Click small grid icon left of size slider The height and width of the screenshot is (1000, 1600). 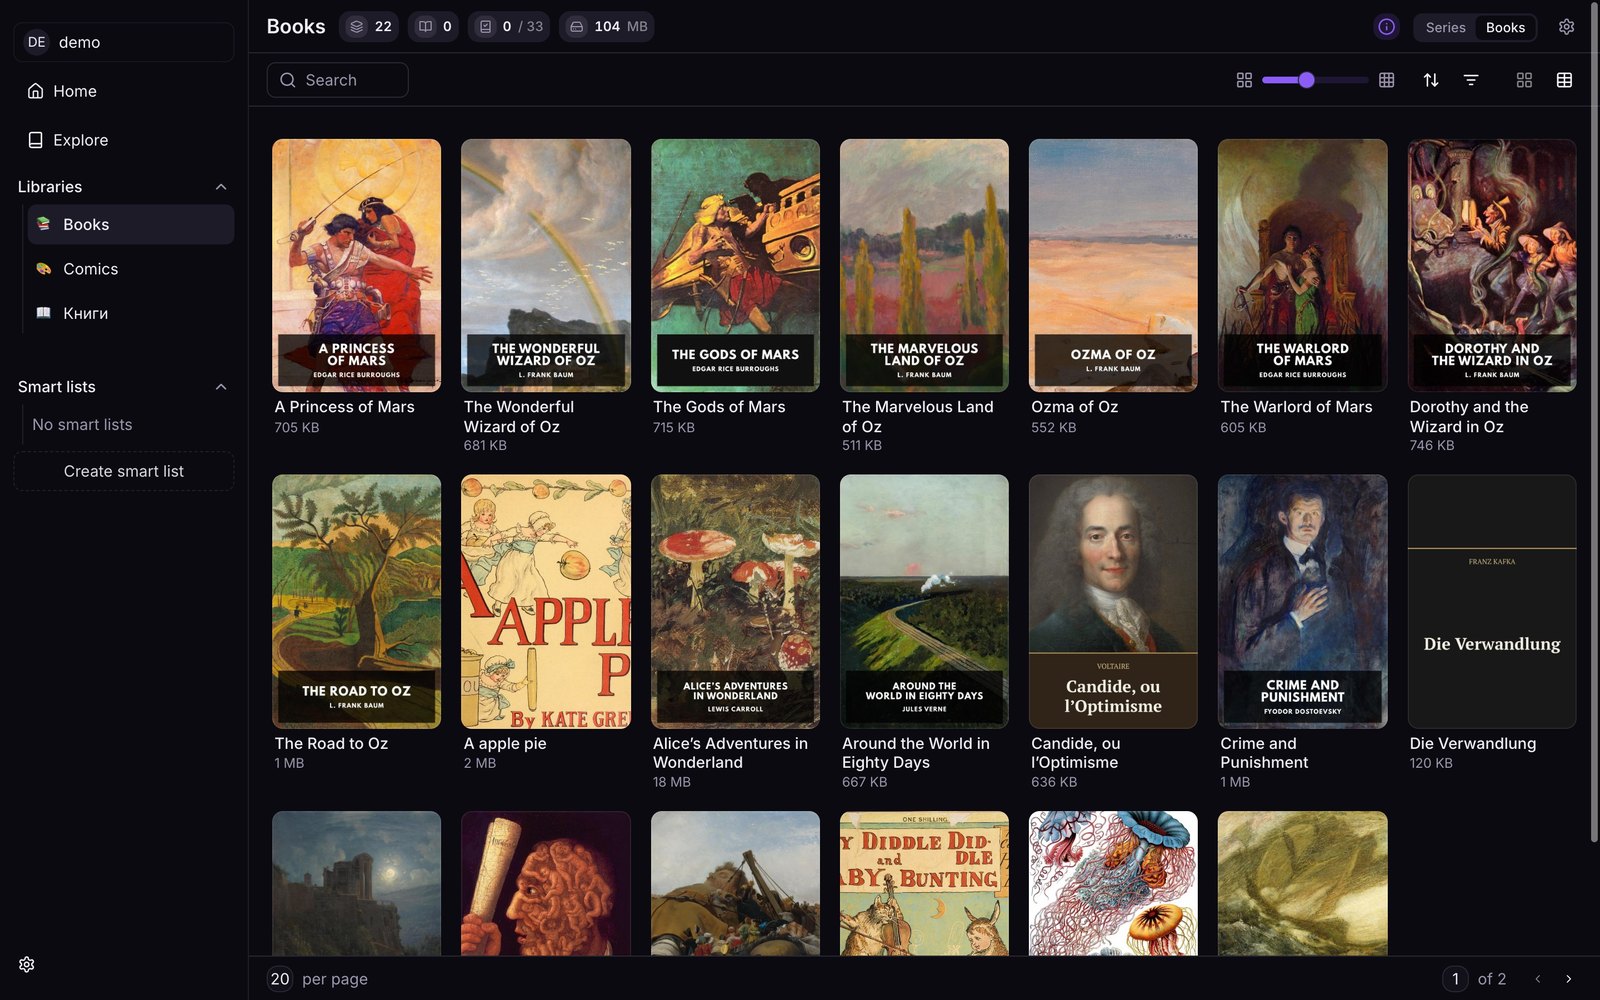click(x=1244, y=80)
